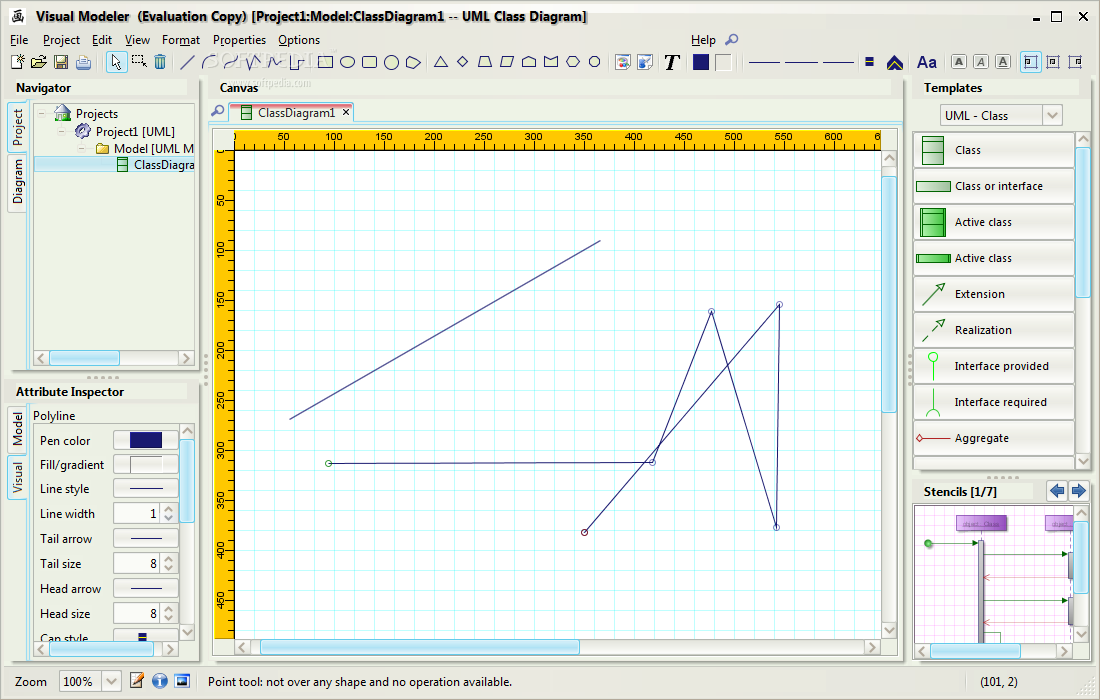1100x700 pixels.
Task: Open the Aa font settings
Action: (927, 62)
